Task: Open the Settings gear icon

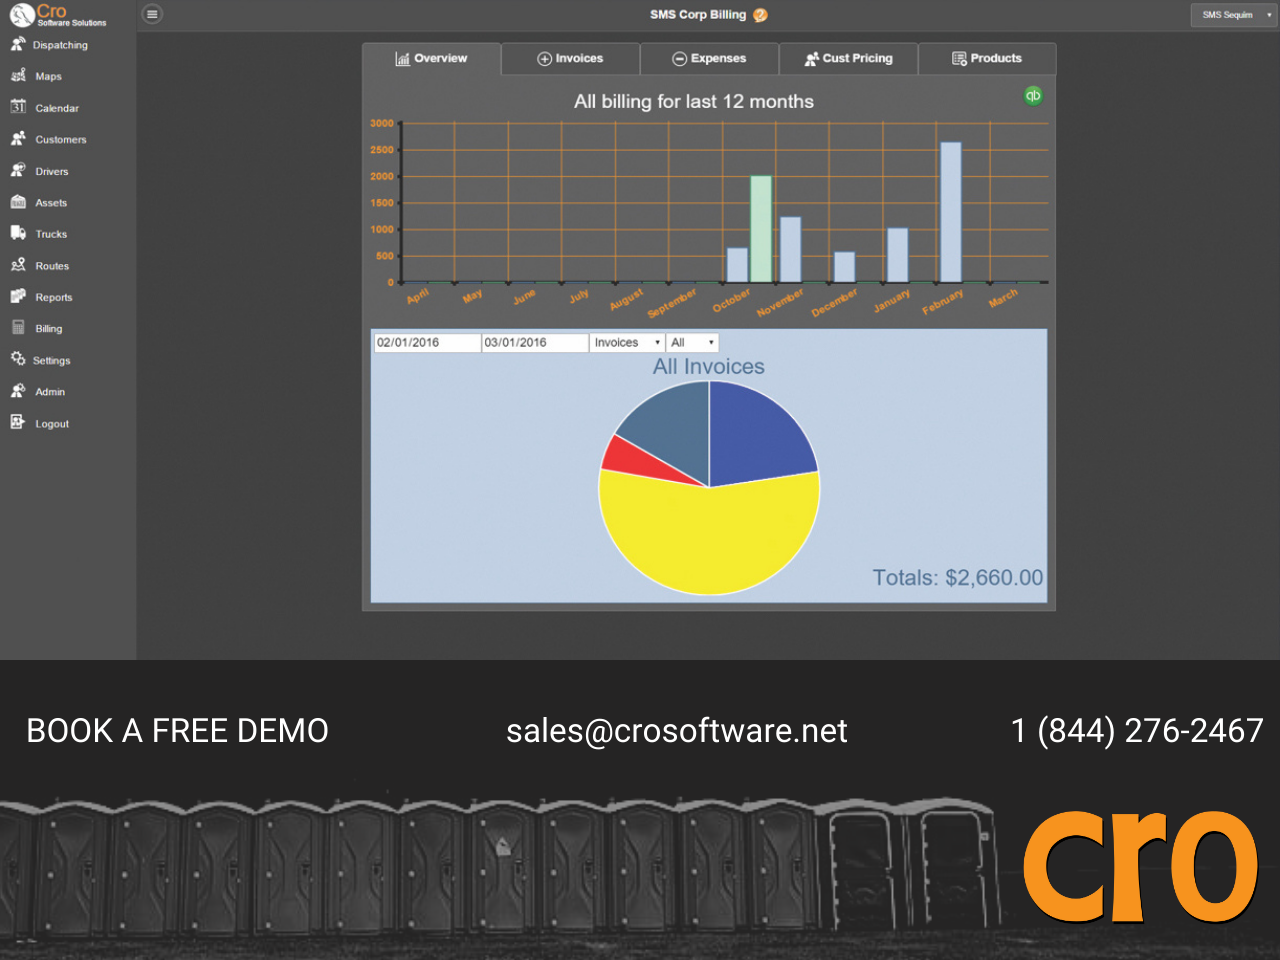Action: point(18,359)
